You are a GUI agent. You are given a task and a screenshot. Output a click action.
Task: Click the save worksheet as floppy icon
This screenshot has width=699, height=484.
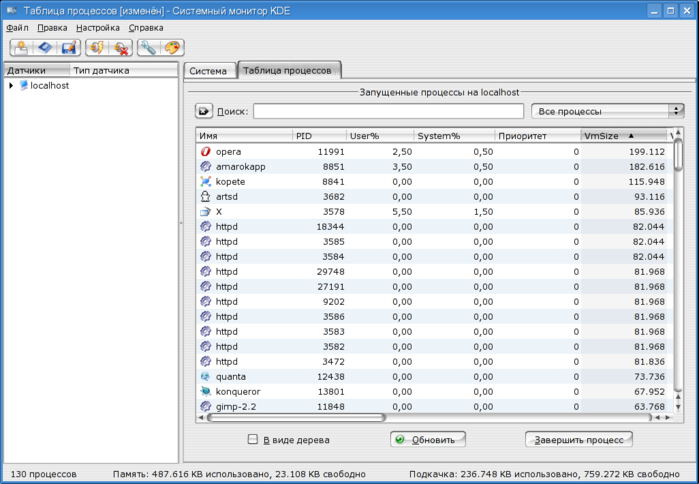[69, 48]
